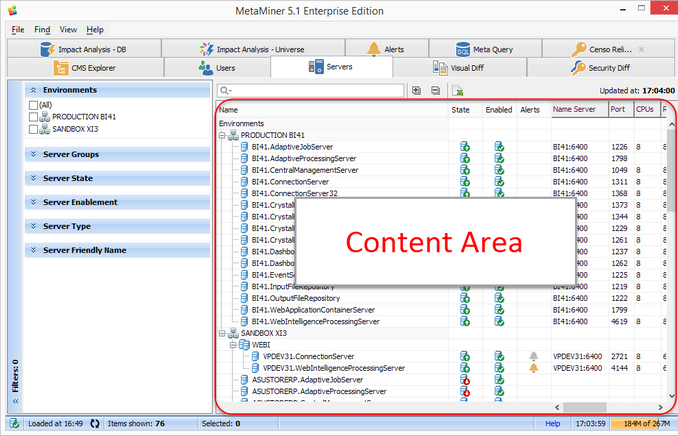The width and height of the screenshot is (678, 436).
Task: Click the horizontal scrollbar thumb
Action: [584, 407]
